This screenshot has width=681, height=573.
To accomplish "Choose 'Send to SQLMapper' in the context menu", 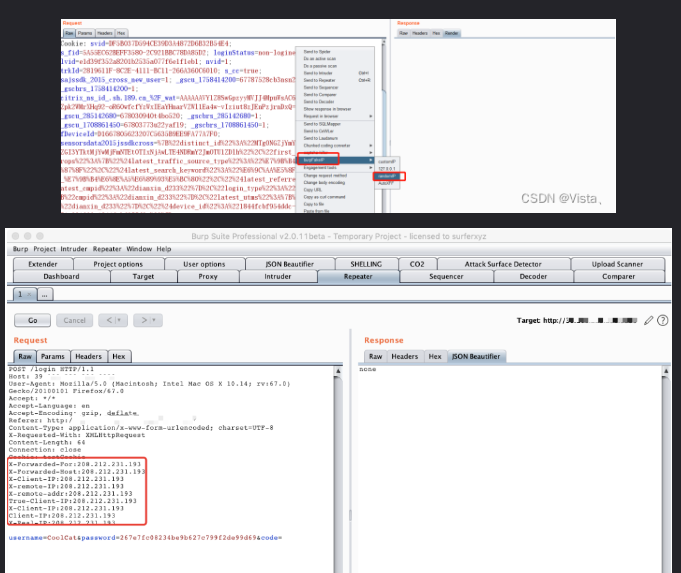I will [x=322, y=124].
